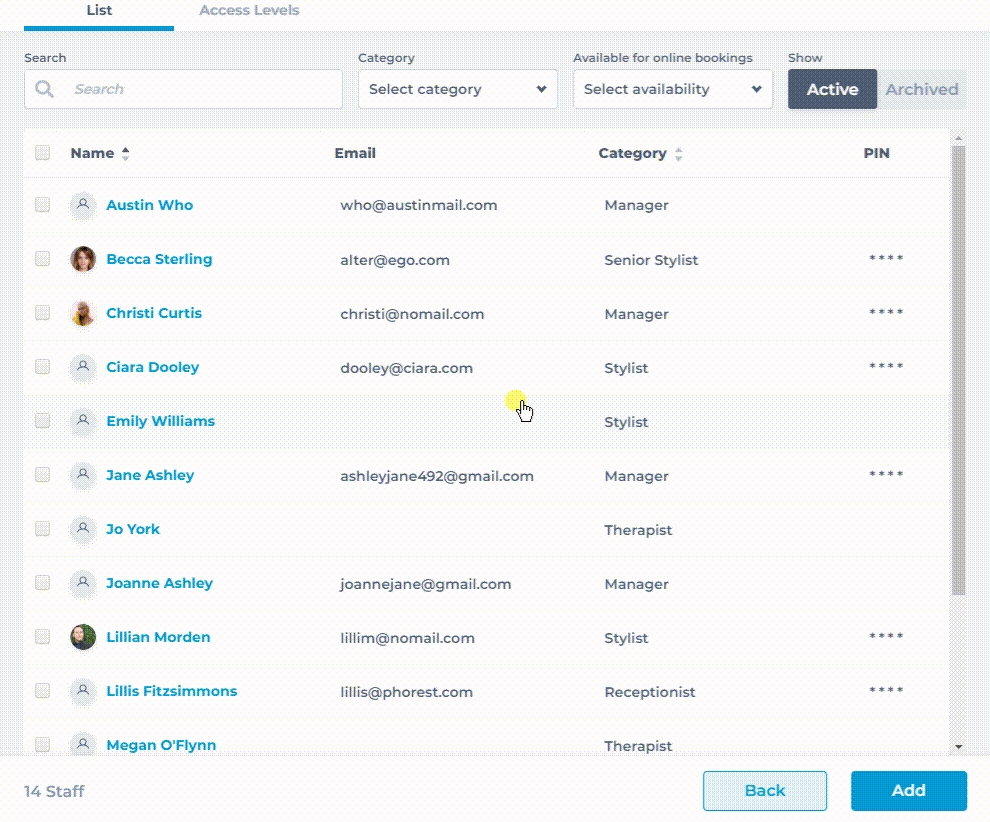Image resolution: width=990 pixels, height=822 pixels.
Task: Check the select-all box in the table header
Action: click(41, 152)
